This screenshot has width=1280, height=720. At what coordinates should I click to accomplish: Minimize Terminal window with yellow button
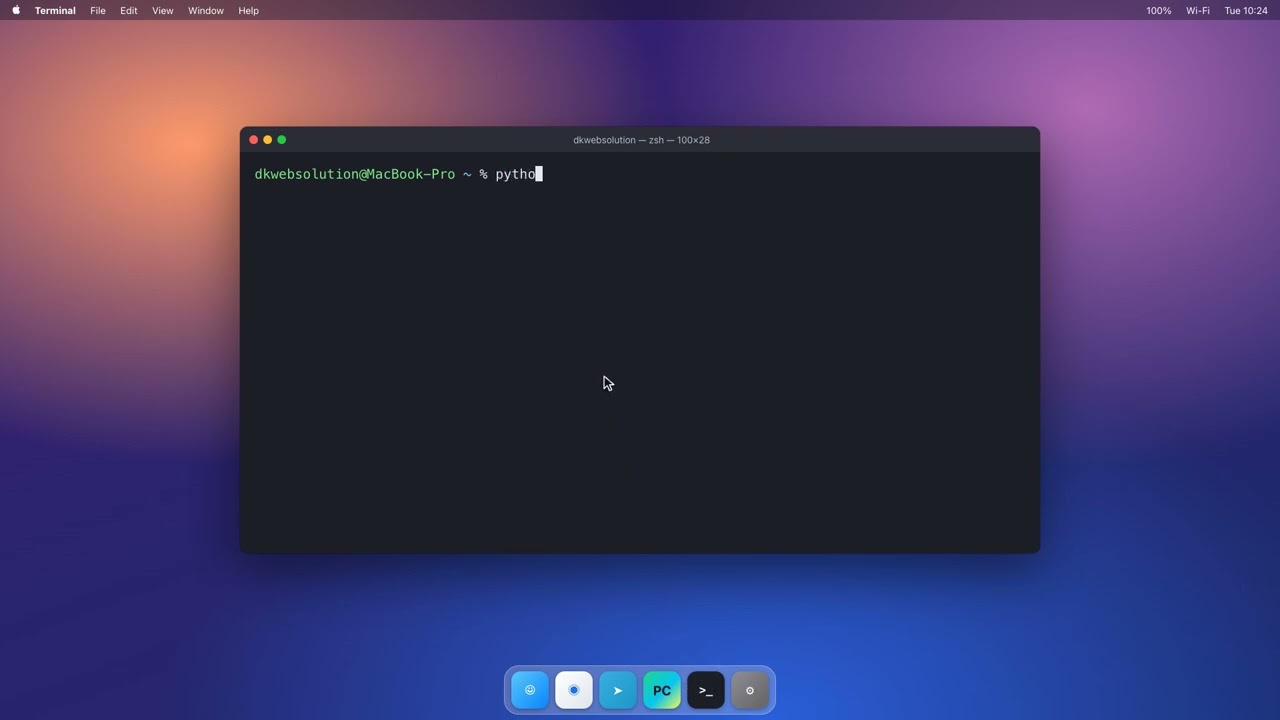(268, 140)
